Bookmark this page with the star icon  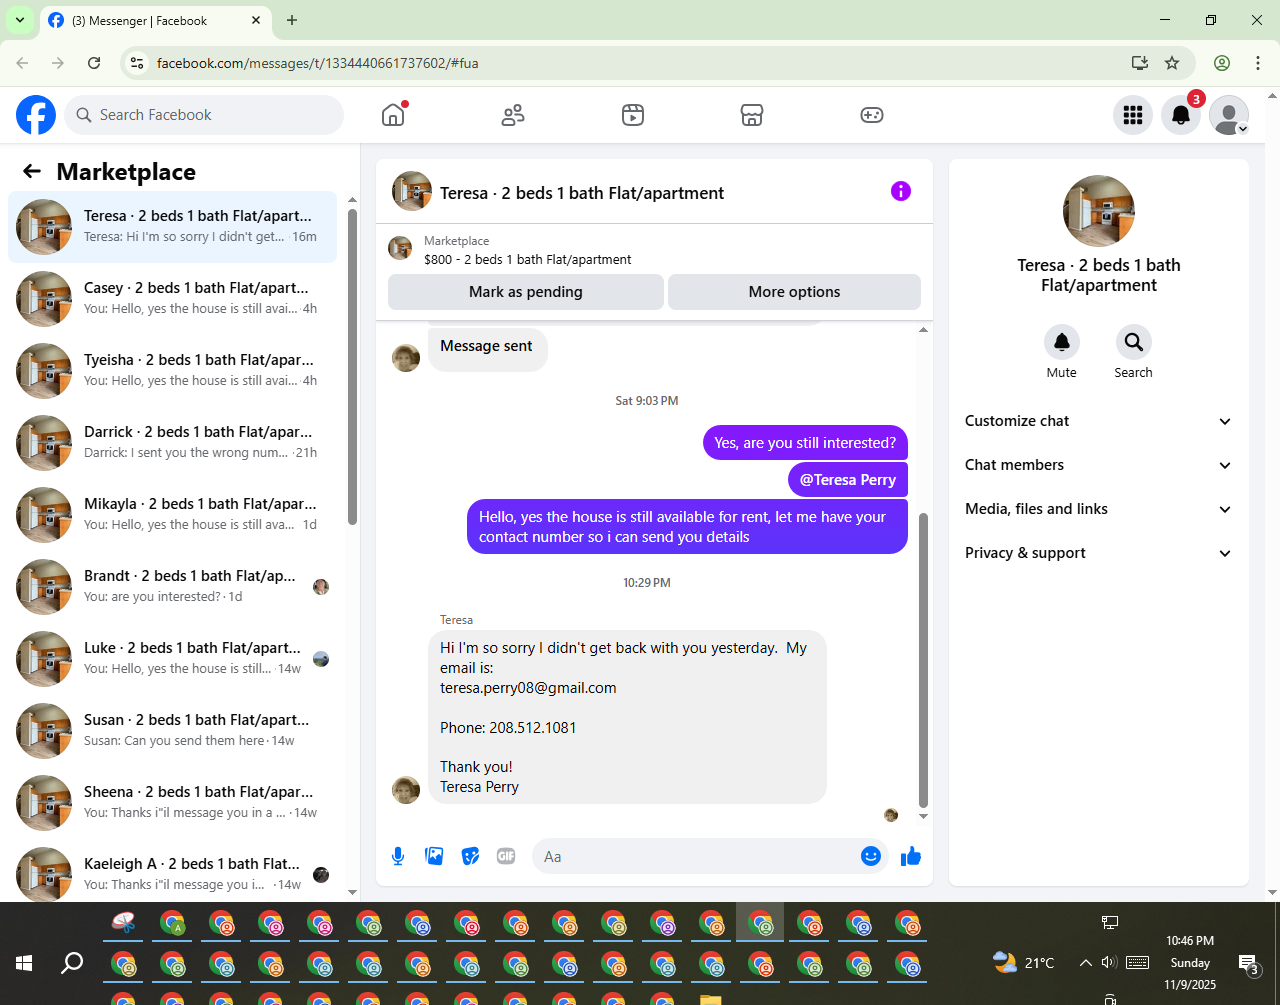coord(1172,63)
